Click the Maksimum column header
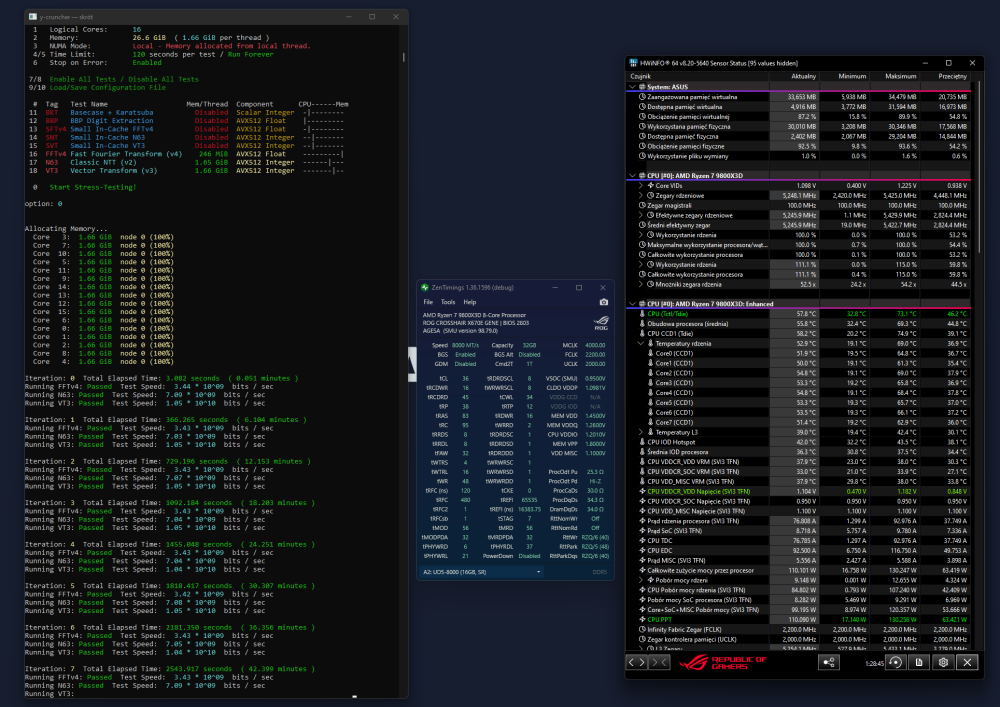Image resolution: width=1000 pixels, height=707 pixels. click(x=900, y=75)
